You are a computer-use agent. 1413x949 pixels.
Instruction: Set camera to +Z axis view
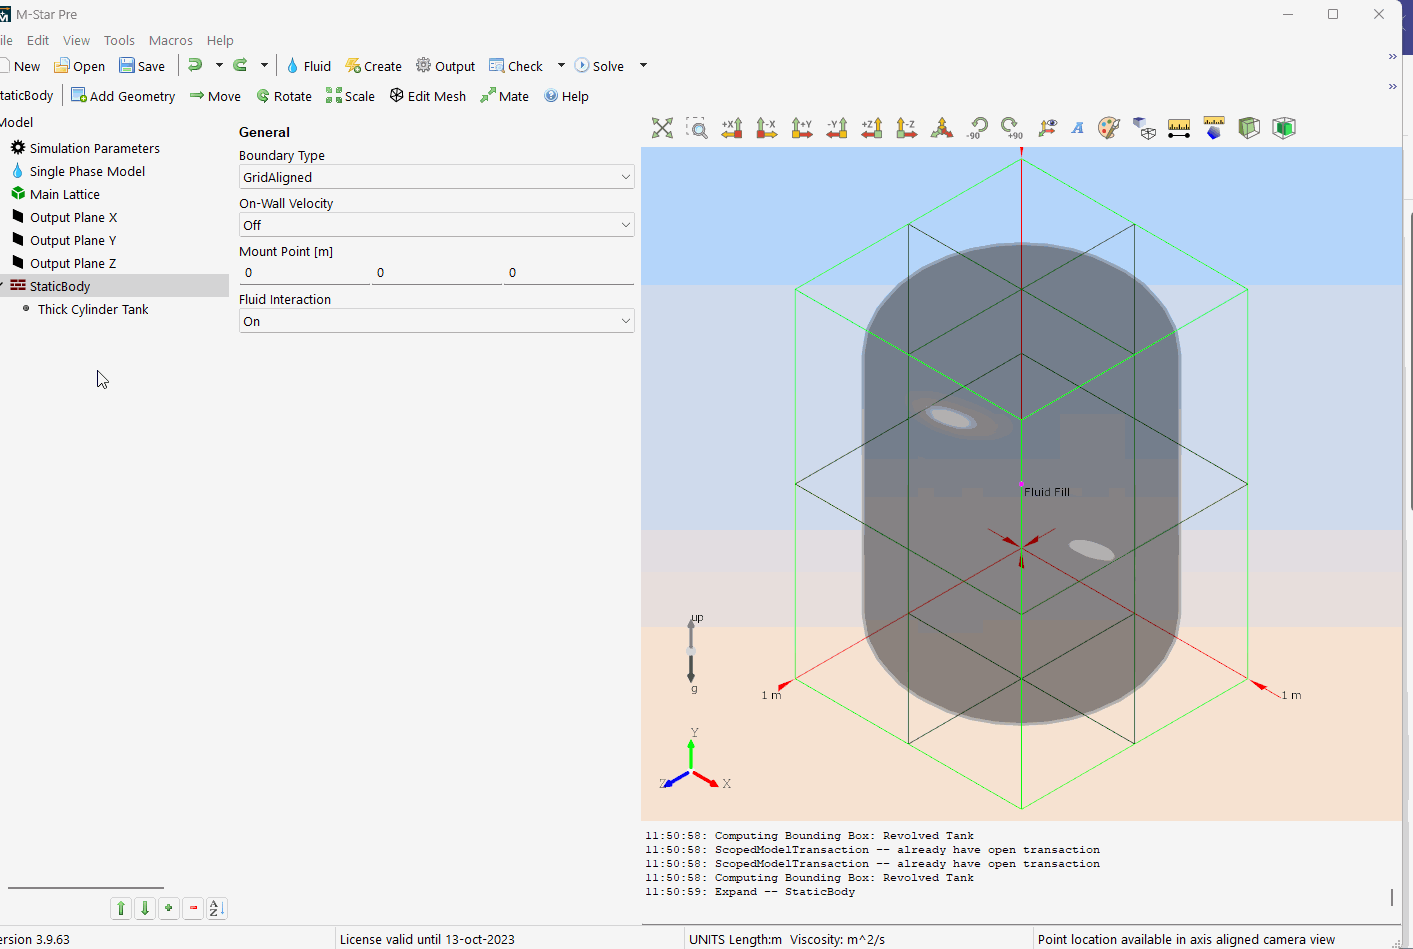872,128
